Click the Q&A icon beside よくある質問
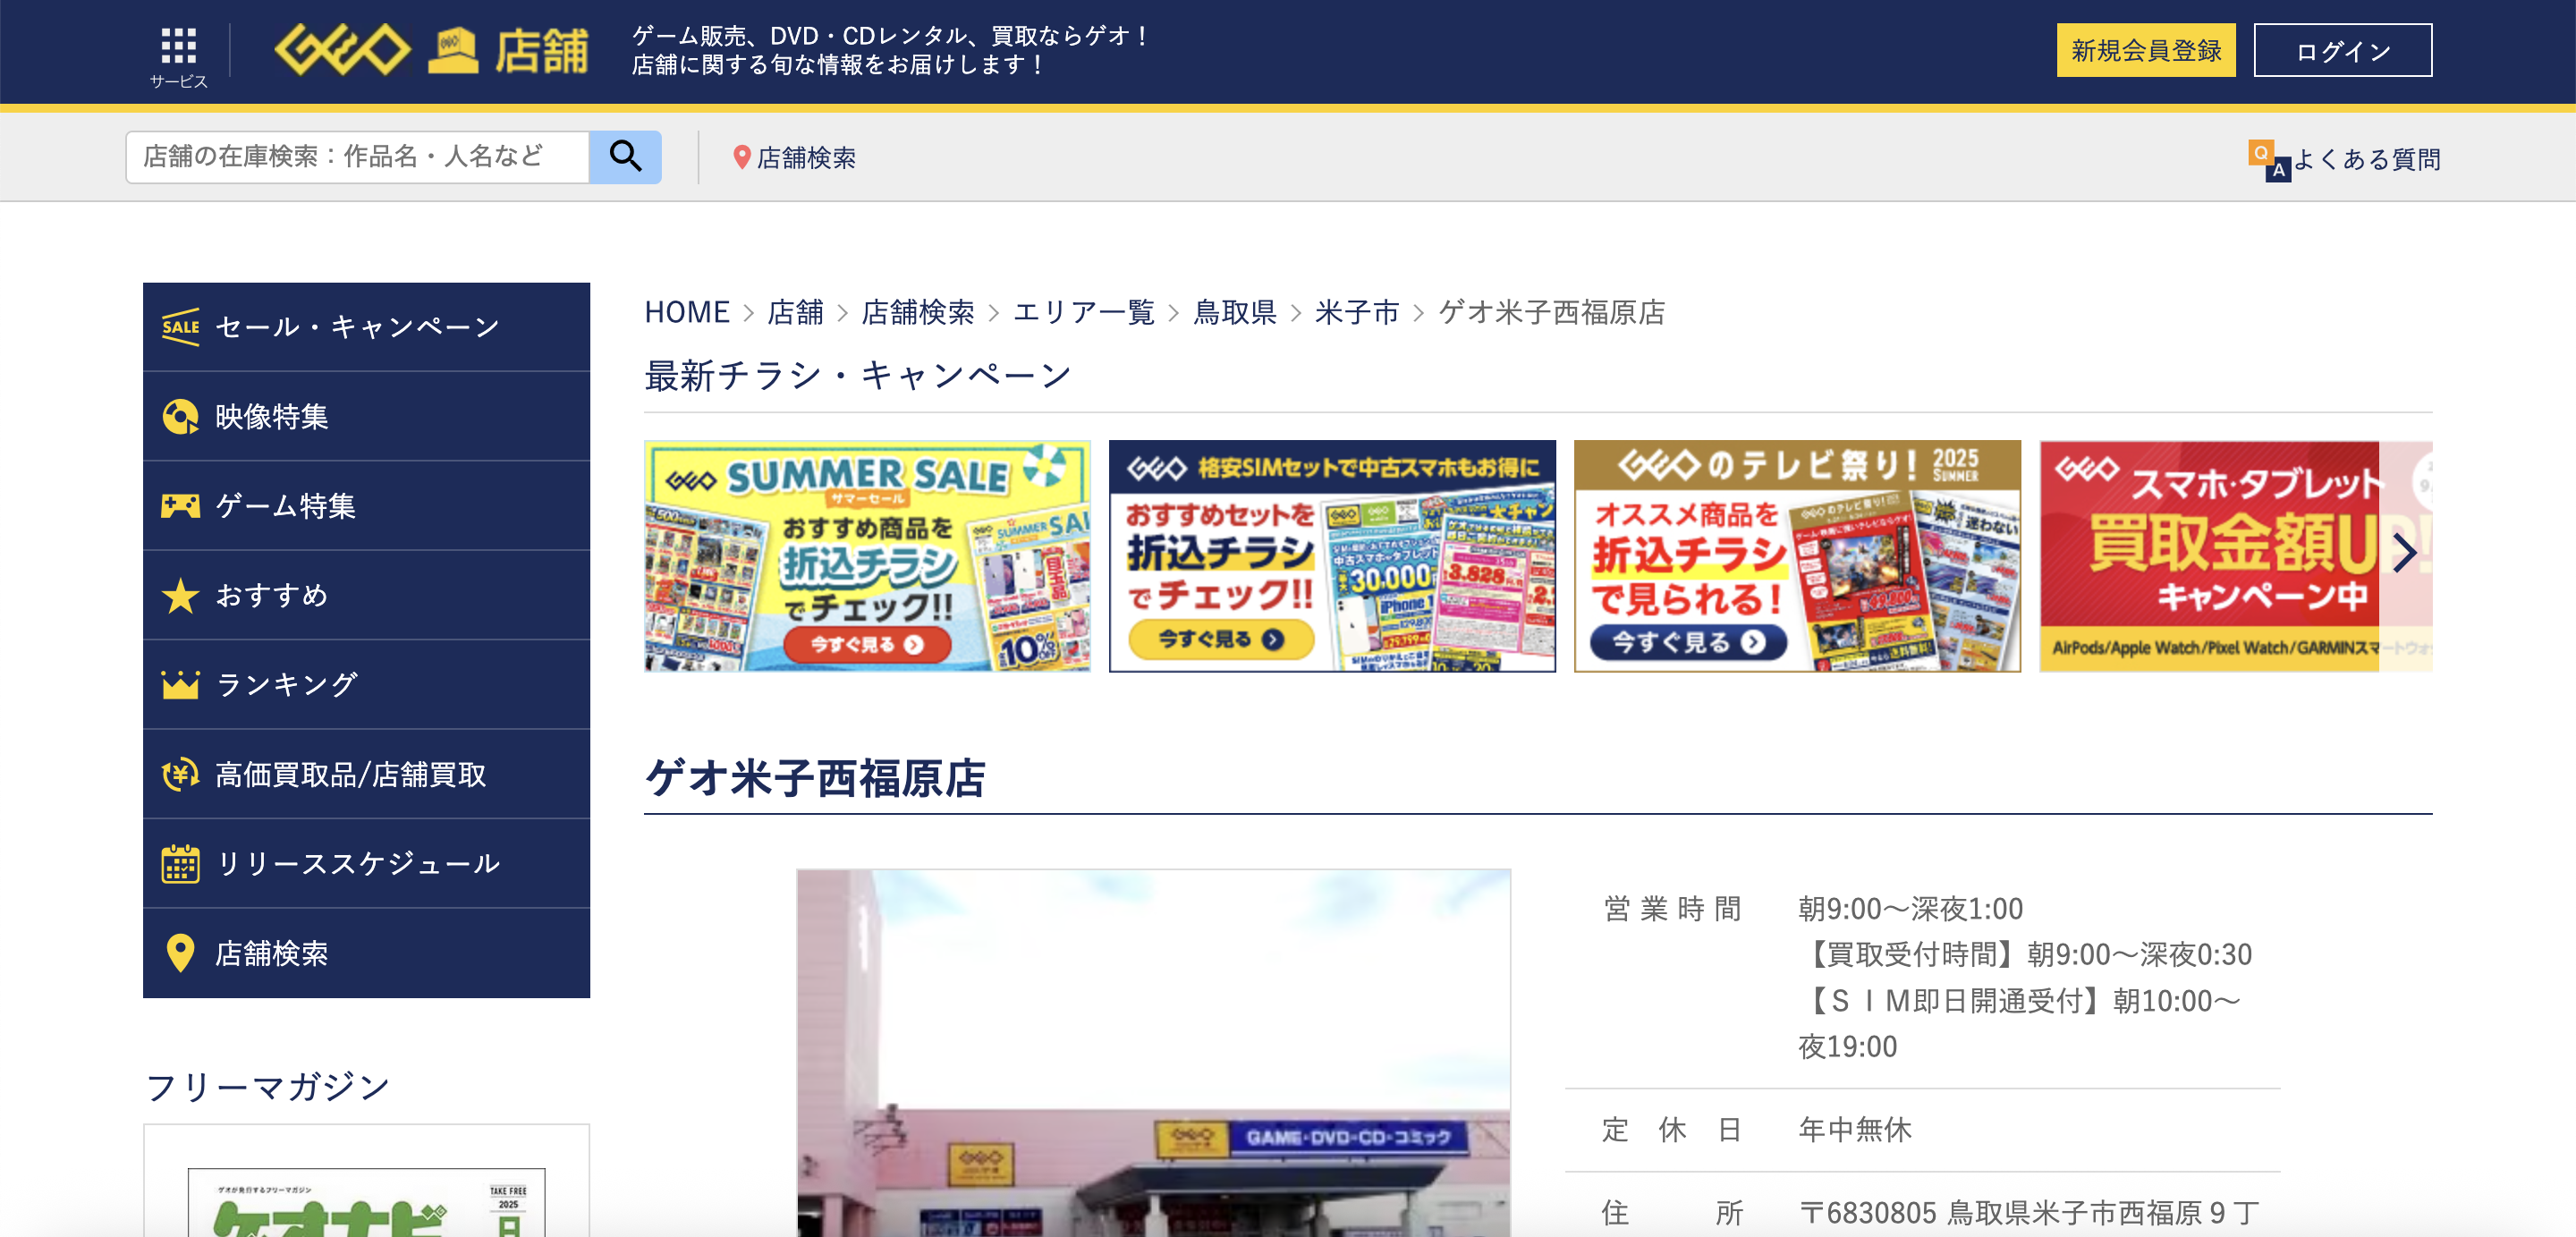Screen dimensions: 2576x1237 2268,160
